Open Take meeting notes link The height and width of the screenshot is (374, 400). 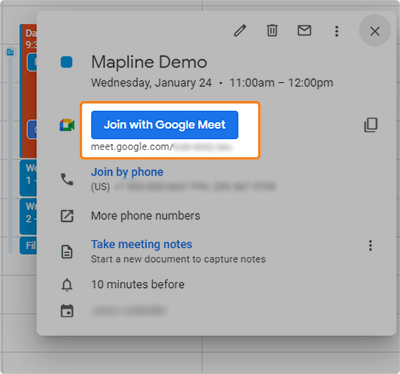(x=142, y=244)
